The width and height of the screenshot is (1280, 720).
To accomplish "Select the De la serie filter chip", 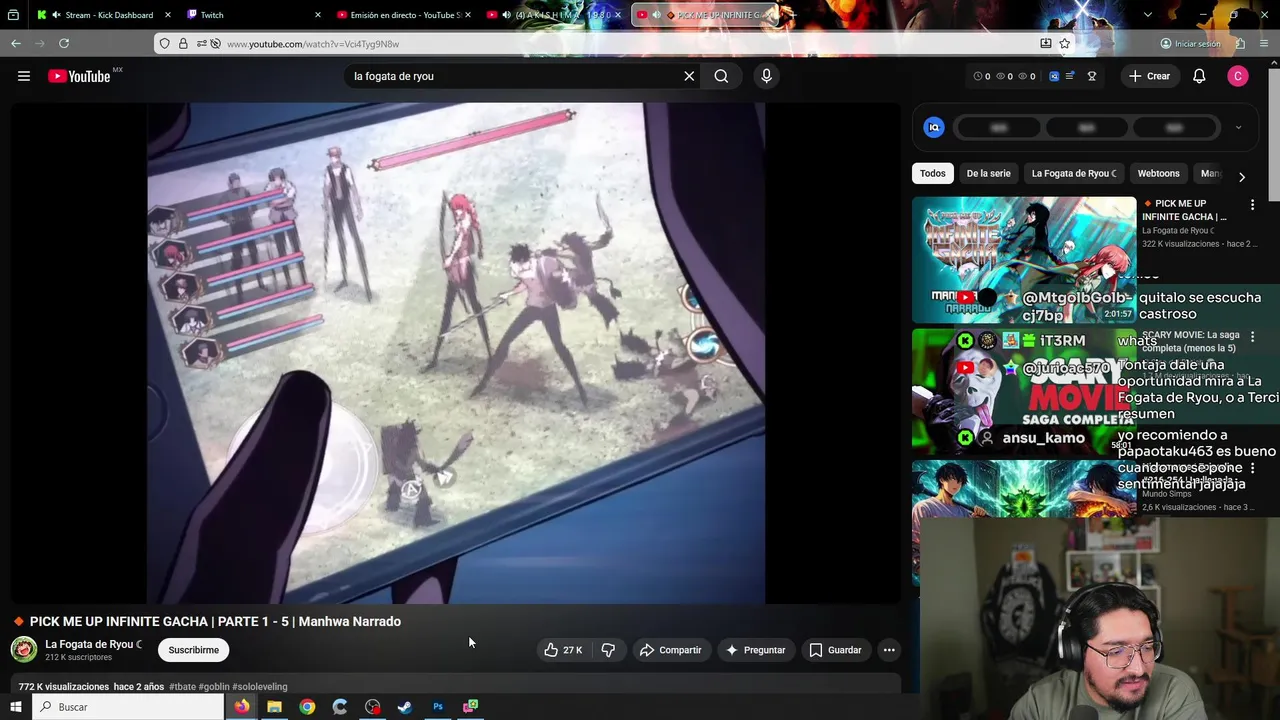I will [988, 173].
